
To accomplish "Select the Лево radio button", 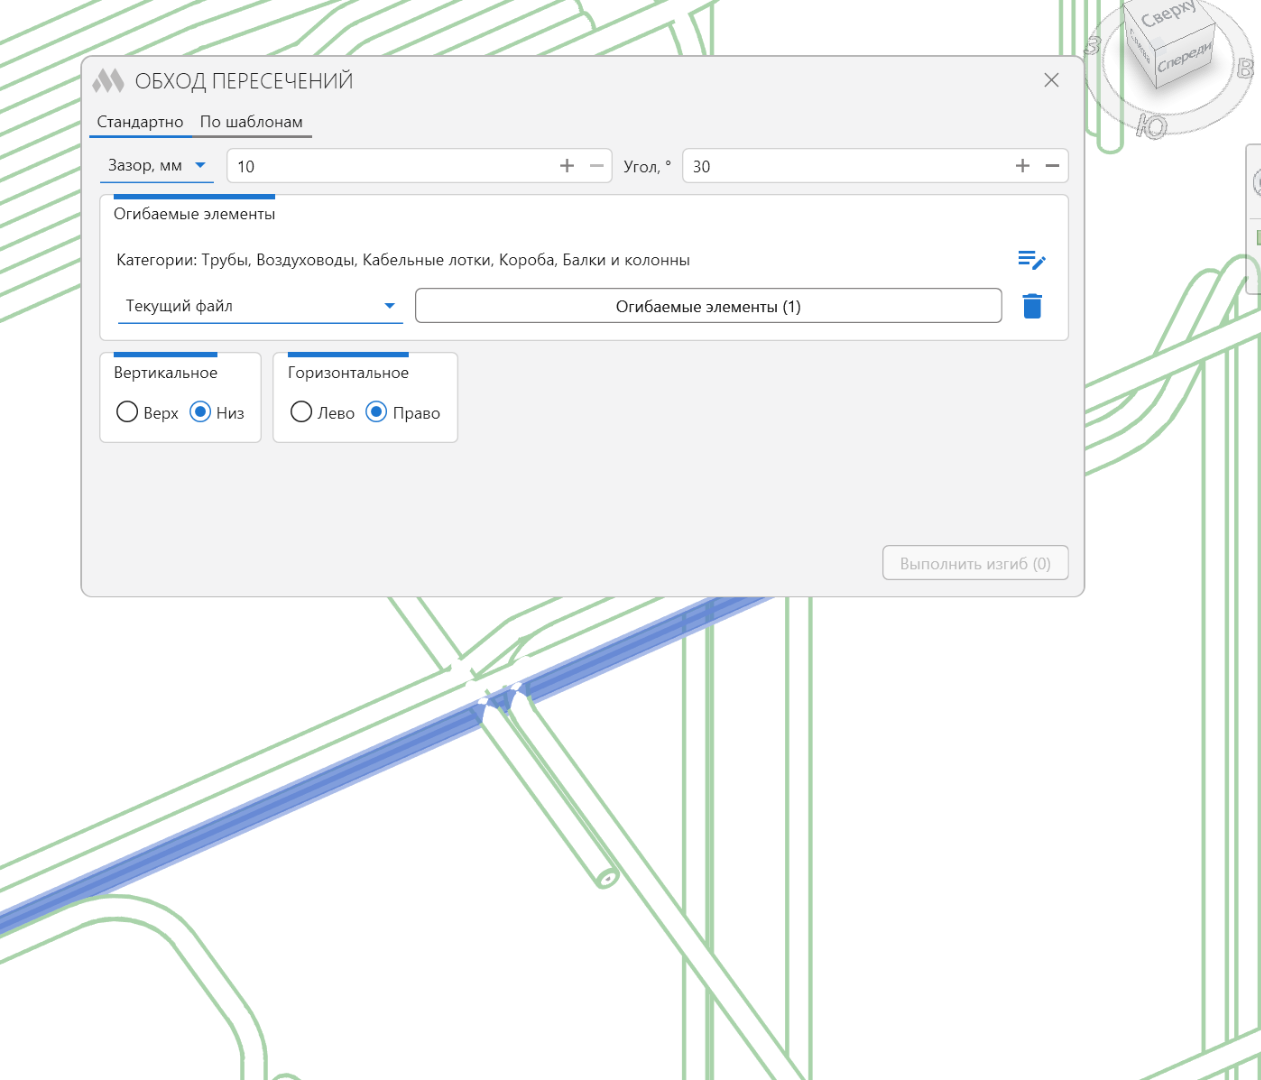I will [301, 412].
